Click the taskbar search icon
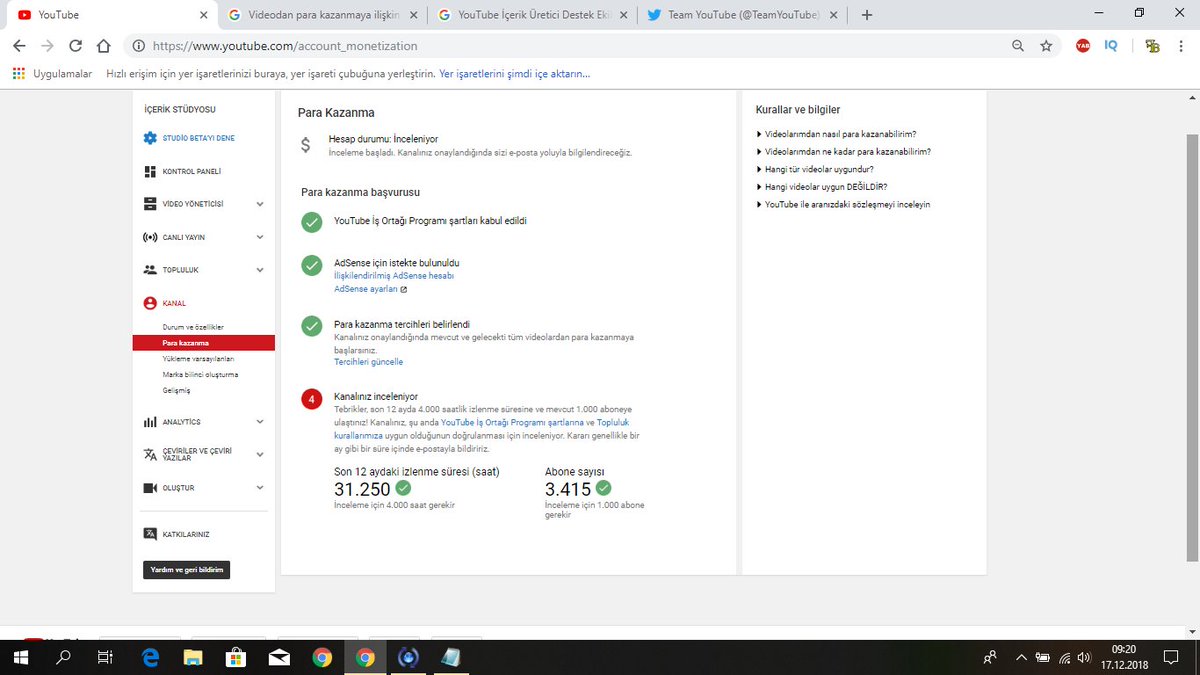Screen dimensions: 1200x675 coord(64,657)
